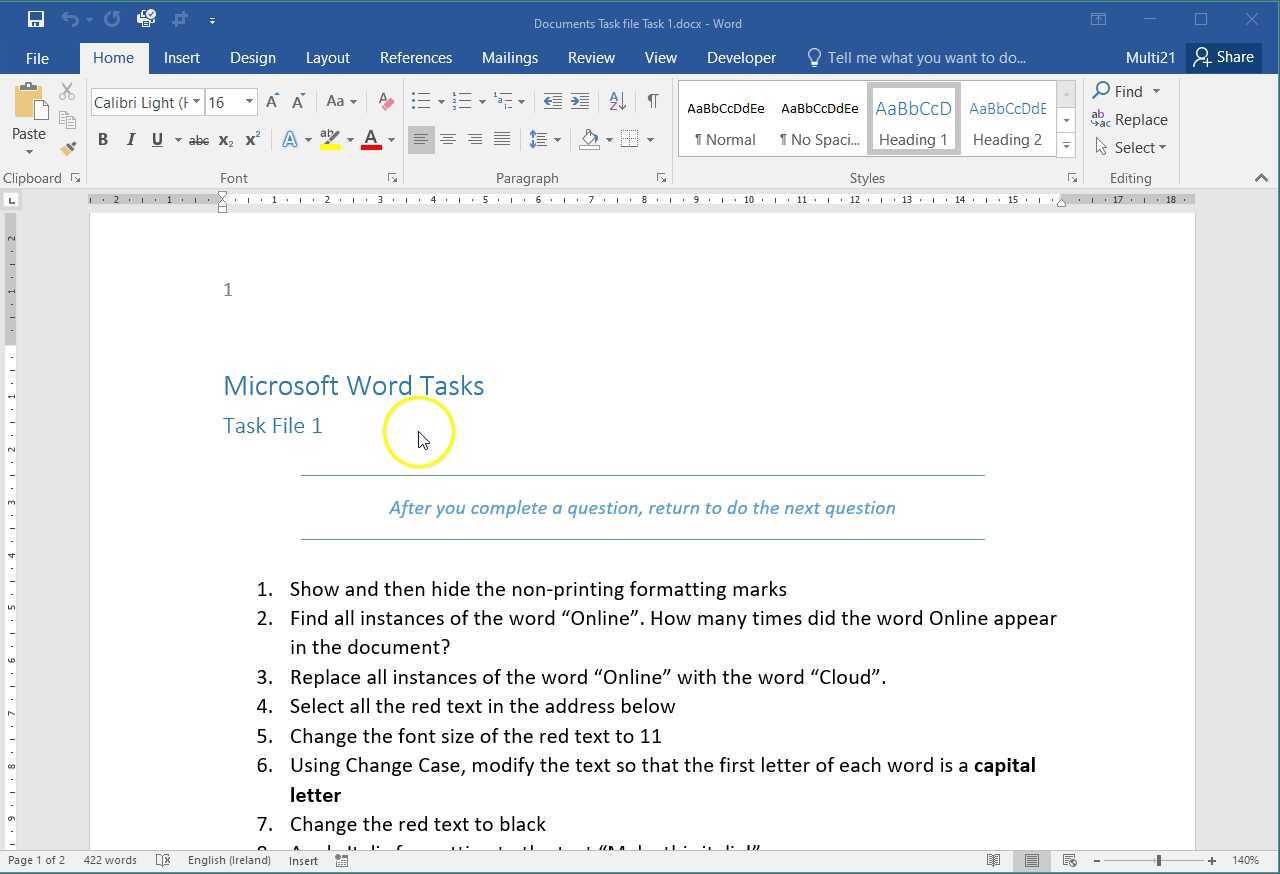Viewport: 1280px width, 874px height.
Task: Click the Zoom in plus button
Action: pyautogui.click(x=1211, y=860)
